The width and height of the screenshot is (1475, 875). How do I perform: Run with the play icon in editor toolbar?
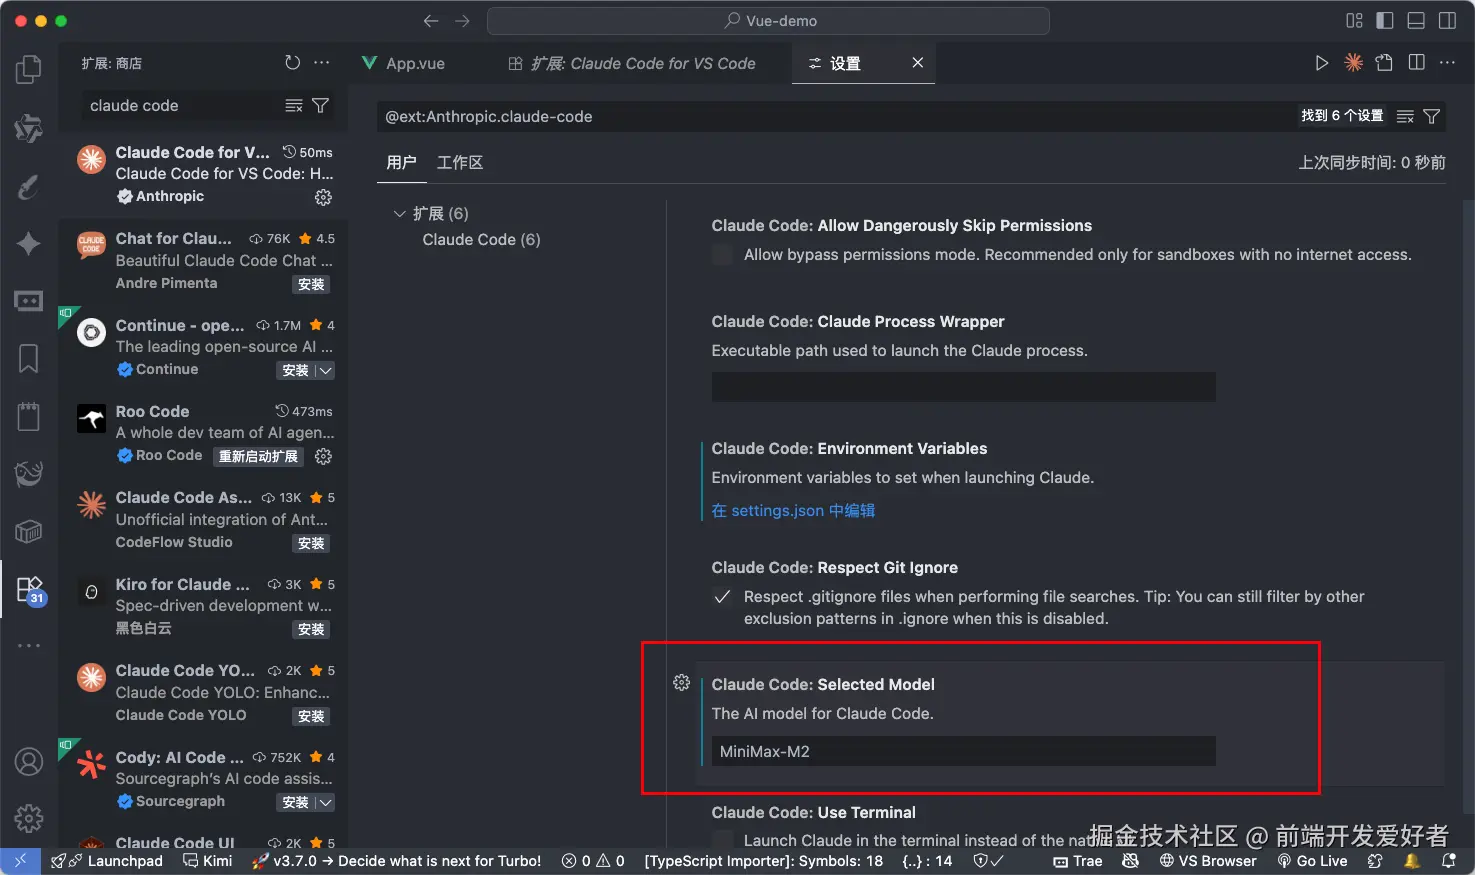tap(1321, 63)
